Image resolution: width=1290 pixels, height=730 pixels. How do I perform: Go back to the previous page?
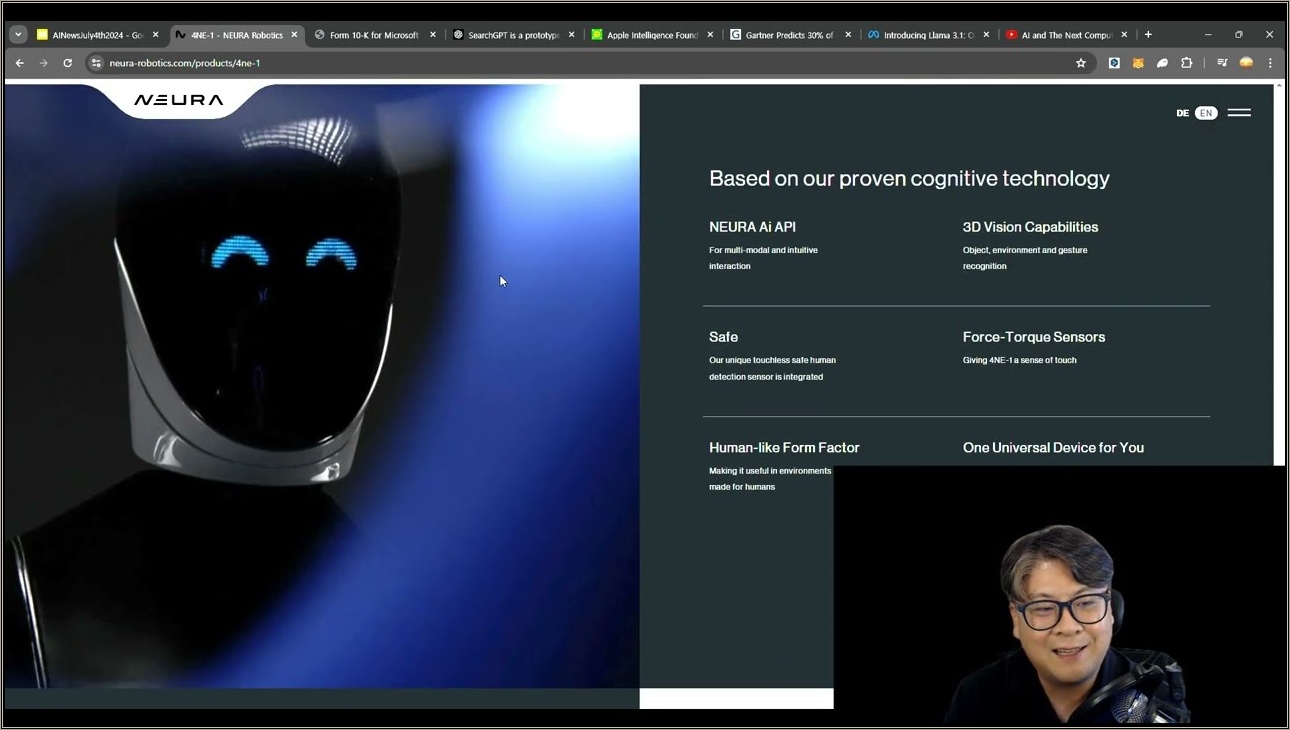click(20, 63)
